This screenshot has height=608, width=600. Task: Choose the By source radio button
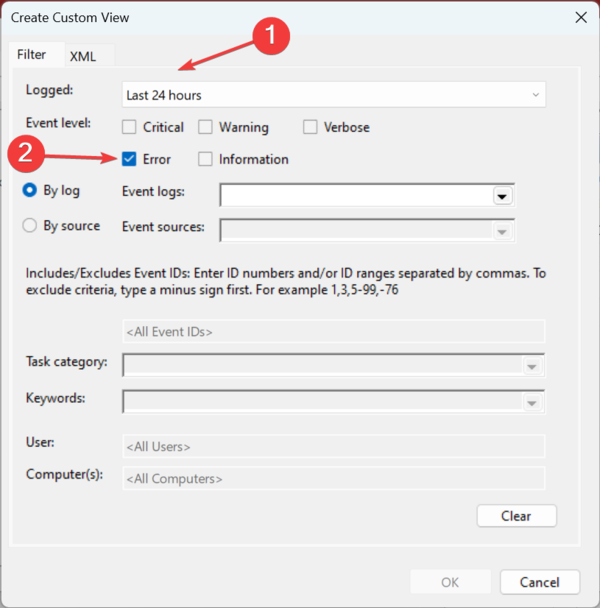(x=30, y=225)
